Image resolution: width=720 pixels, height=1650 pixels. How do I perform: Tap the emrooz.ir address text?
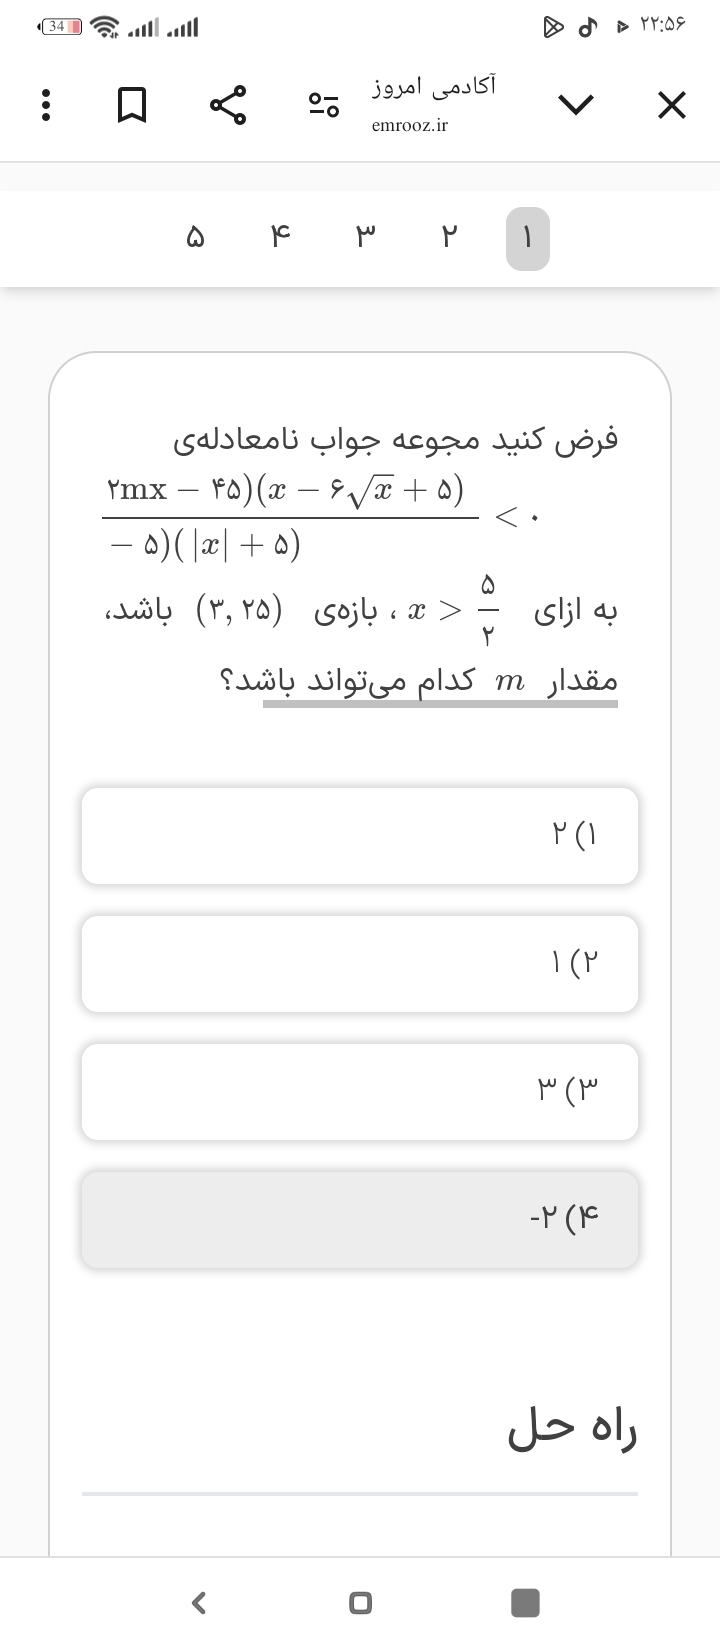(410, 126)
